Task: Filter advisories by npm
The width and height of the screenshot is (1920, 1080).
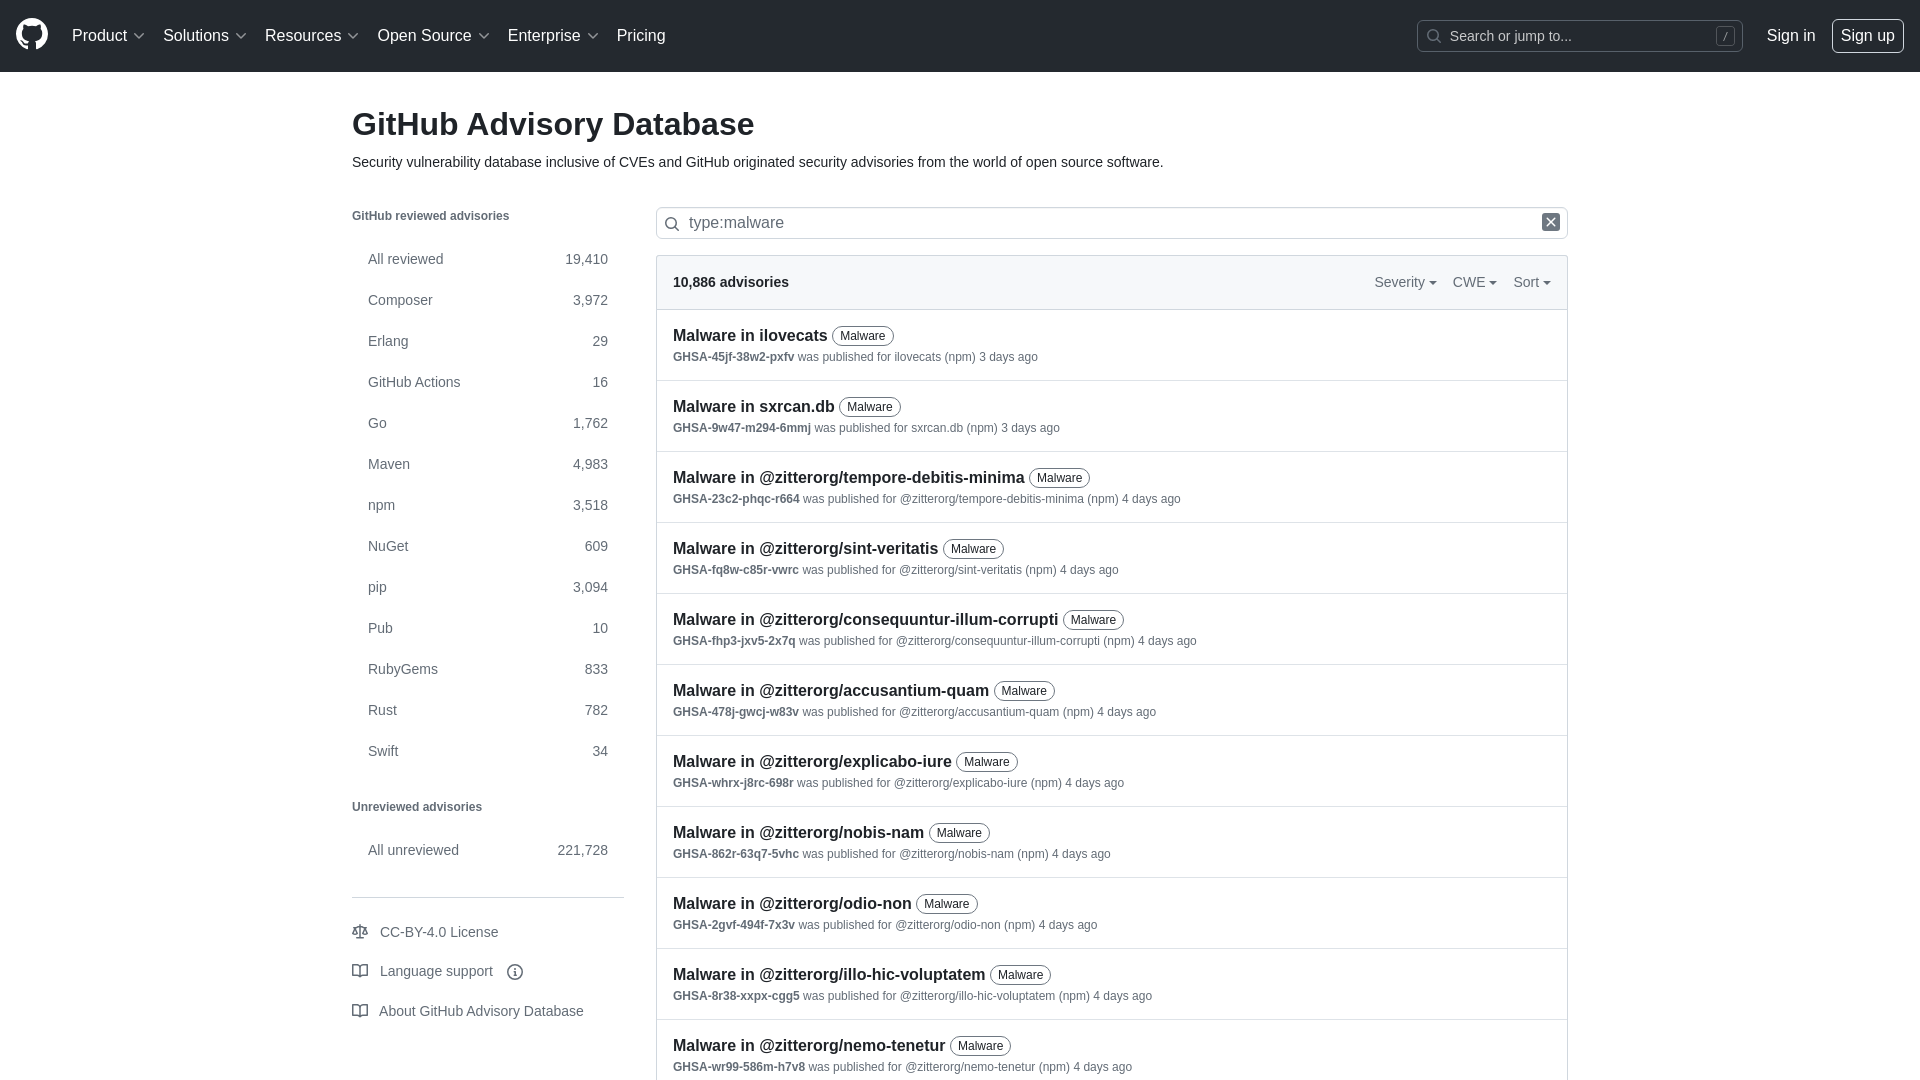Action: click(488, 505)
